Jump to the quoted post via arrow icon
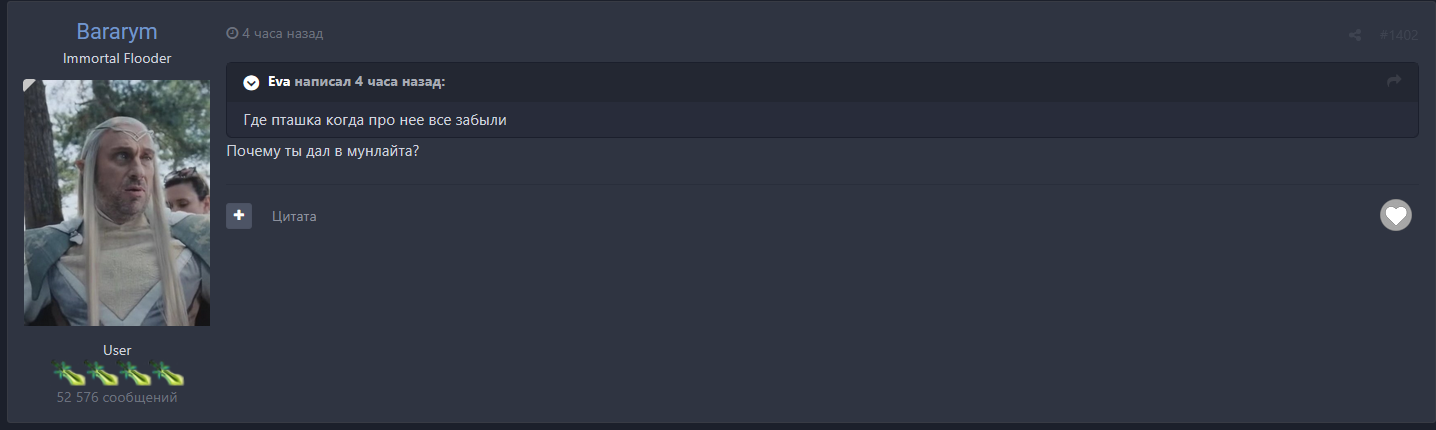 tap(1394, 81)
